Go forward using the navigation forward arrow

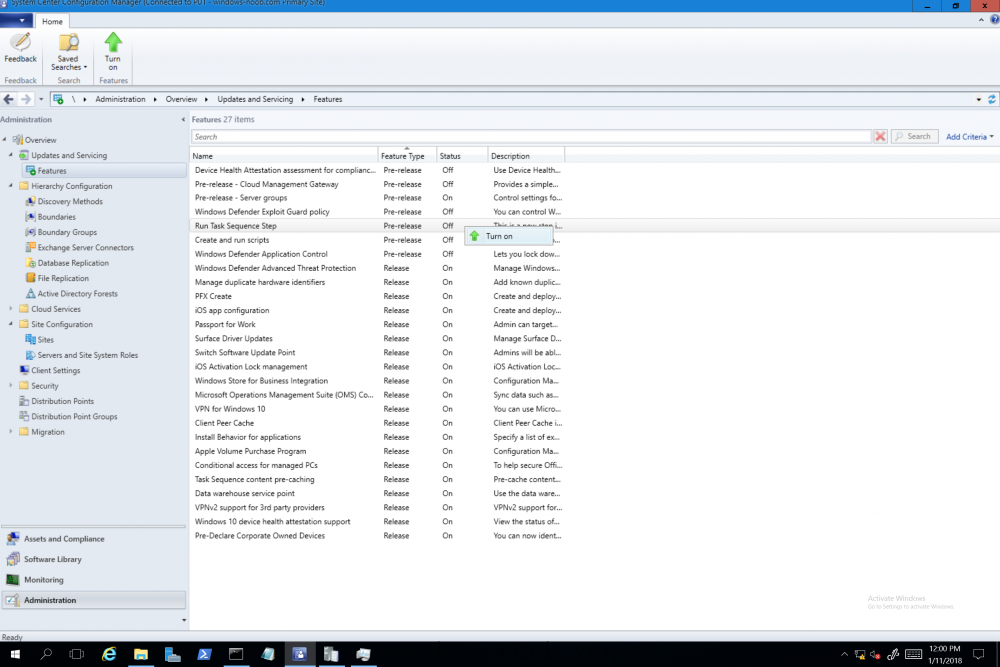pyautogui.click(x=26, y=99)
